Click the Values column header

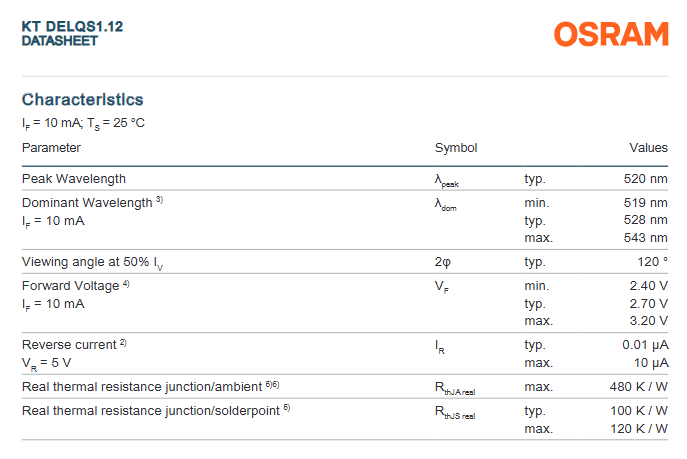coord(648,147)
